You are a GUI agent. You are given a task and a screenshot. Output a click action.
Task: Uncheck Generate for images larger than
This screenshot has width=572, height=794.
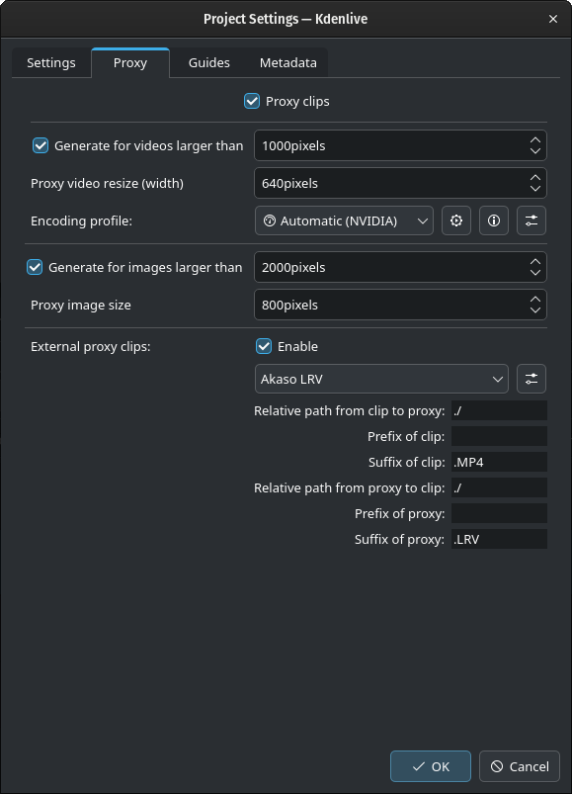[x=34, y=267]
